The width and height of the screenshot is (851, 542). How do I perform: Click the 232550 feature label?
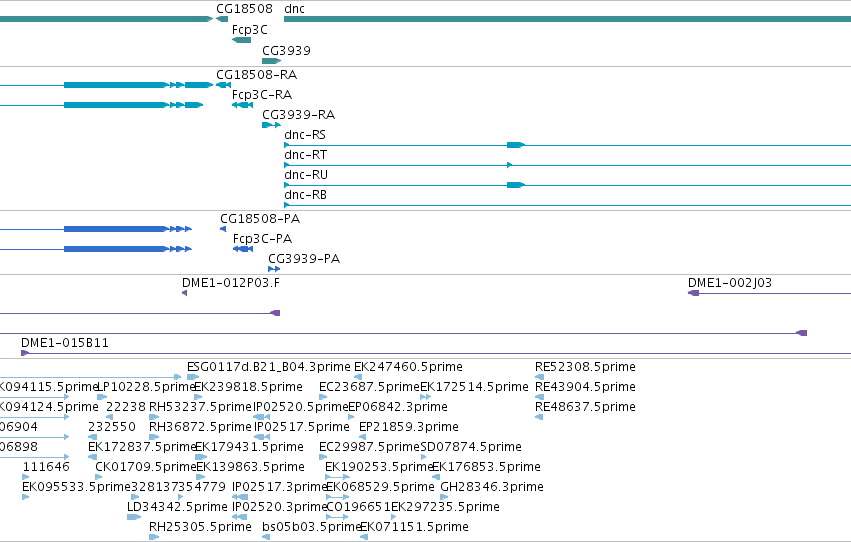[112, 427]
